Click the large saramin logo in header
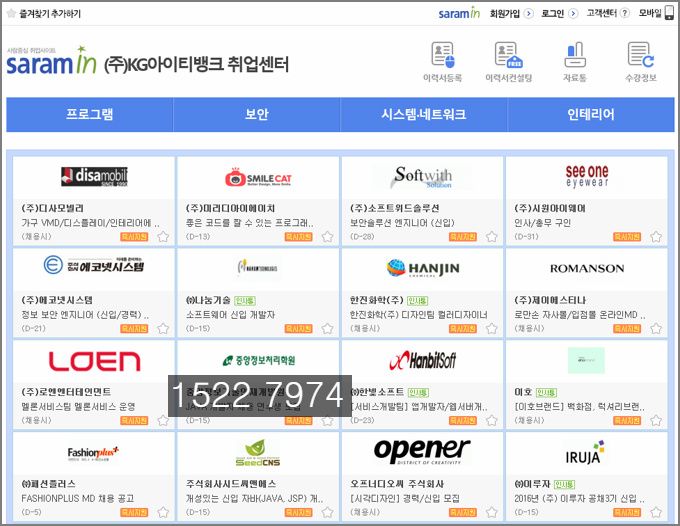The height and width of the screenshot is (526, 680). [51, 61]
